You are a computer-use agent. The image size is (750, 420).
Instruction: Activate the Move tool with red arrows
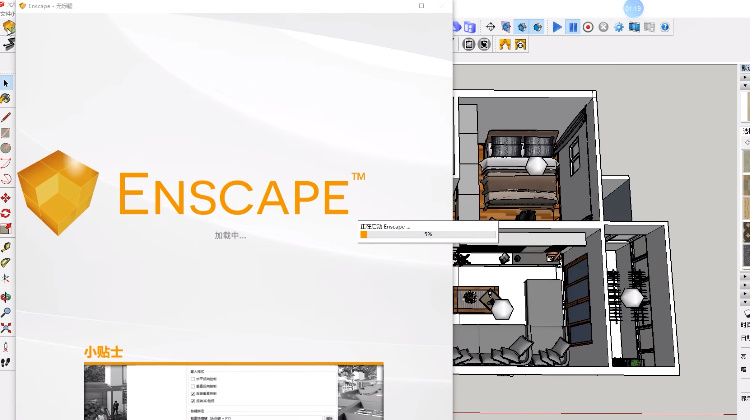click(6, 198)
